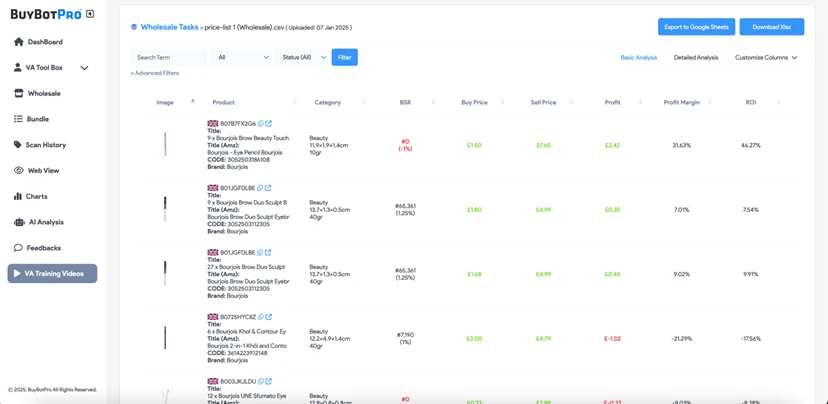828x404 pixels.
Task: Focus the Search Term input field
Action: coord(168,58)
